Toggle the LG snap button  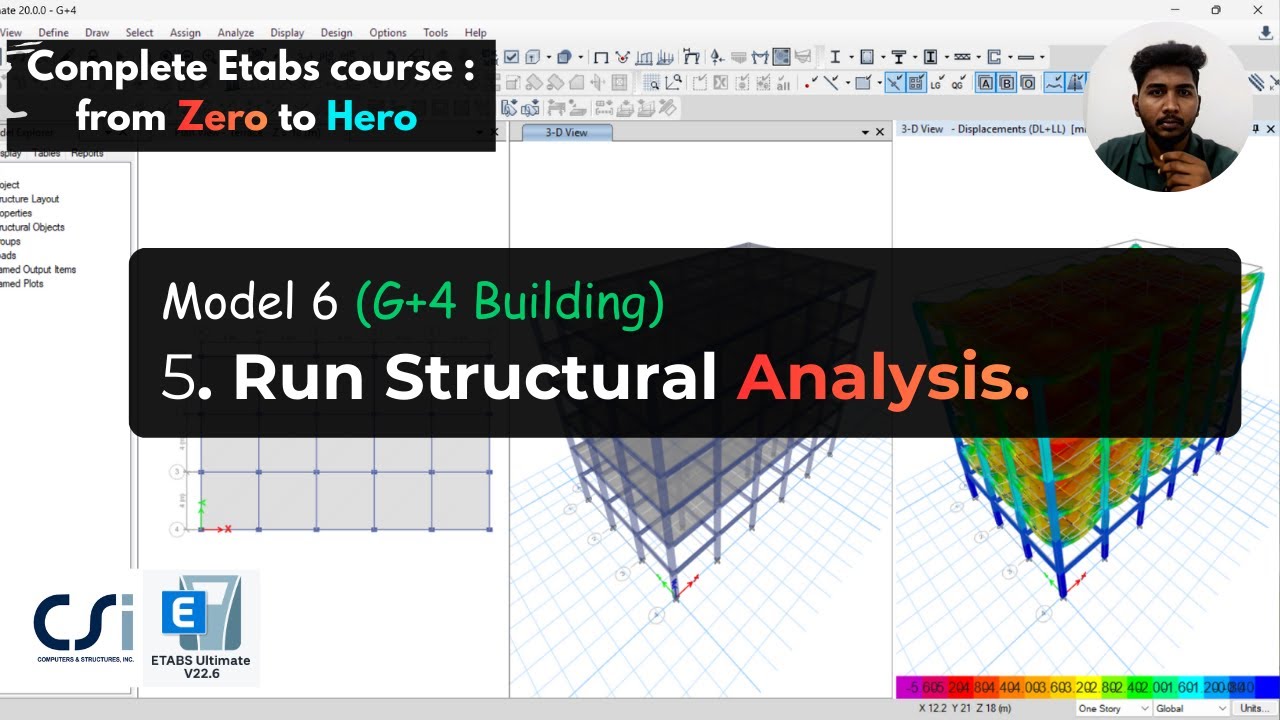point(937,83)
